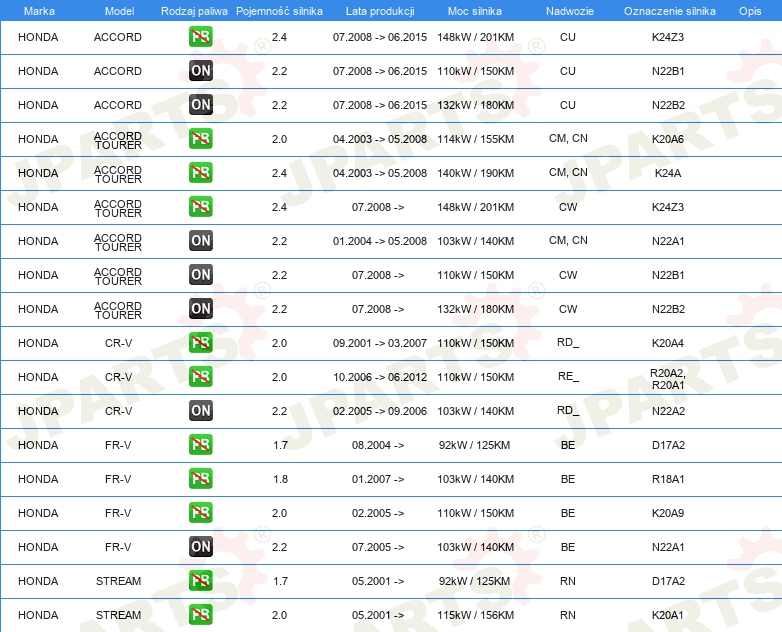Click the petrol icon in FR-V R18A1 row
Image resolution: width=782 pixels, height=632 pixels.
200,478
